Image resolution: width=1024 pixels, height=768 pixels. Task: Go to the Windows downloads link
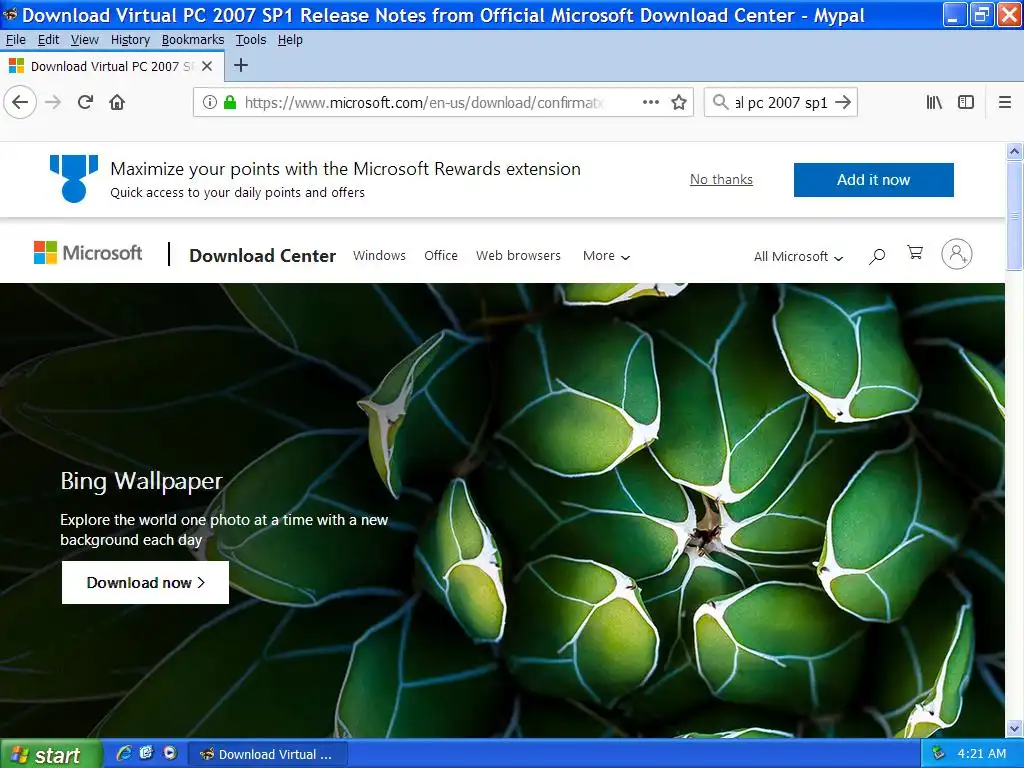tap(379, 255)
